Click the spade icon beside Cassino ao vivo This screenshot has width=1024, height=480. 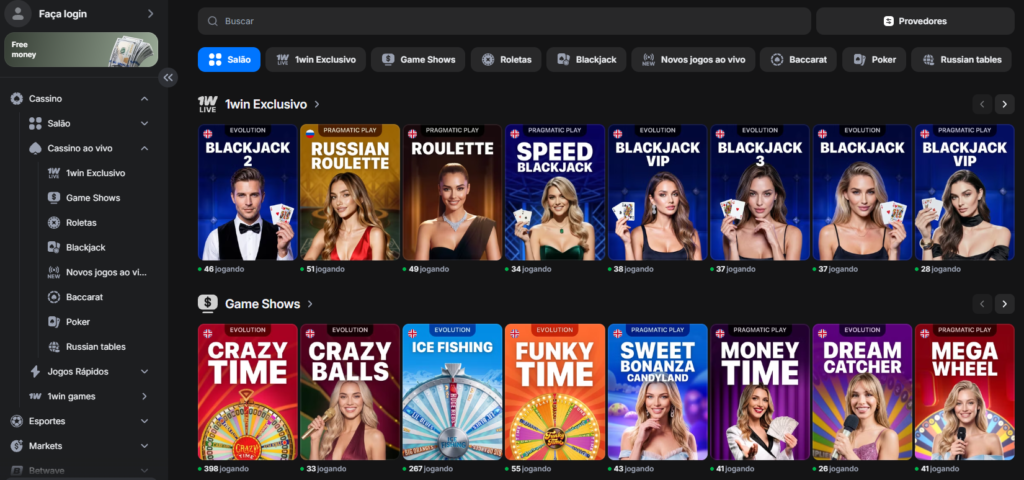click(x=35, y=148)
